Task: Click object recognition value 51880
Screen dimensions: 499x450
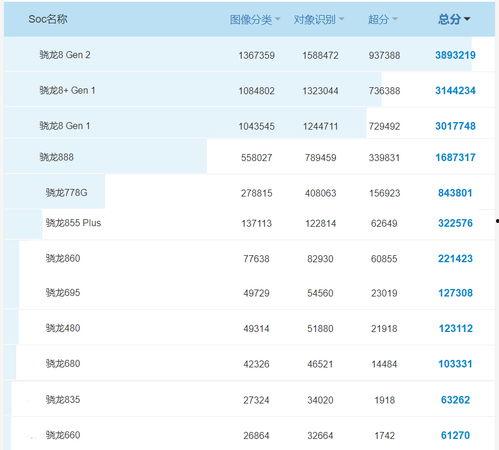Action: tap(320, 329)
